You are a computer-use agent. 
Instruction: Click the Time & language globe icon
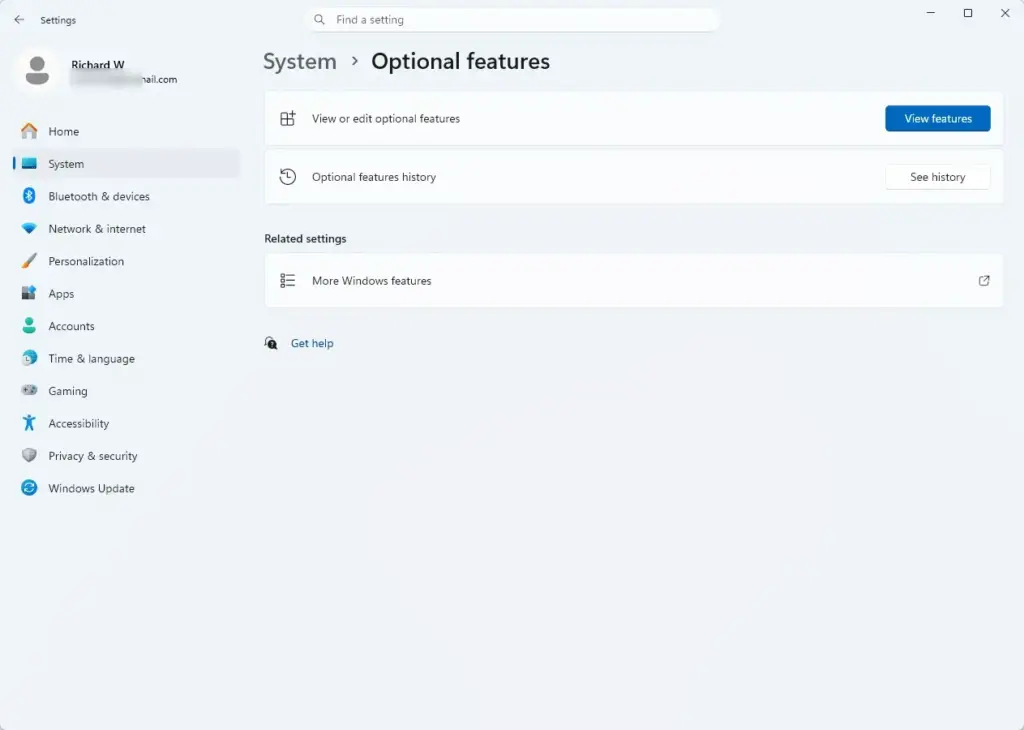coord(29,358)
